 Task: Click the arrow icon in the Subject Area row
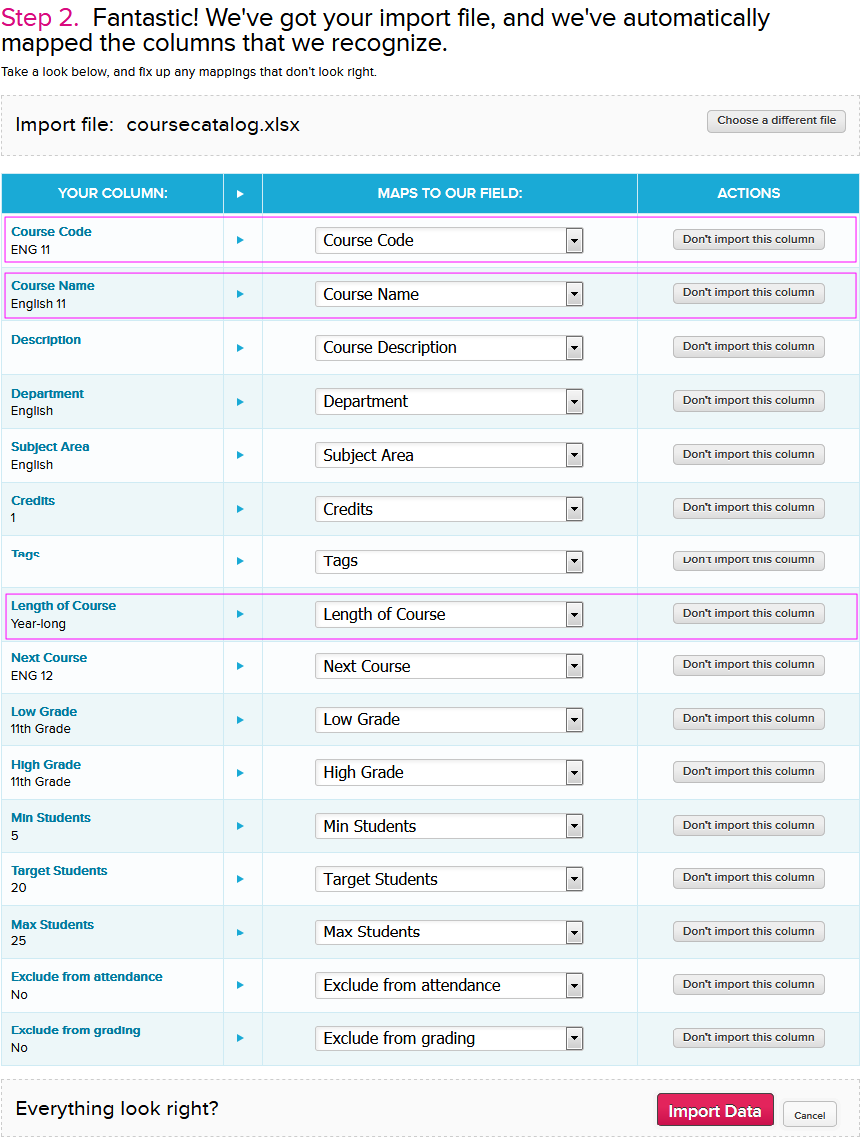240,455
